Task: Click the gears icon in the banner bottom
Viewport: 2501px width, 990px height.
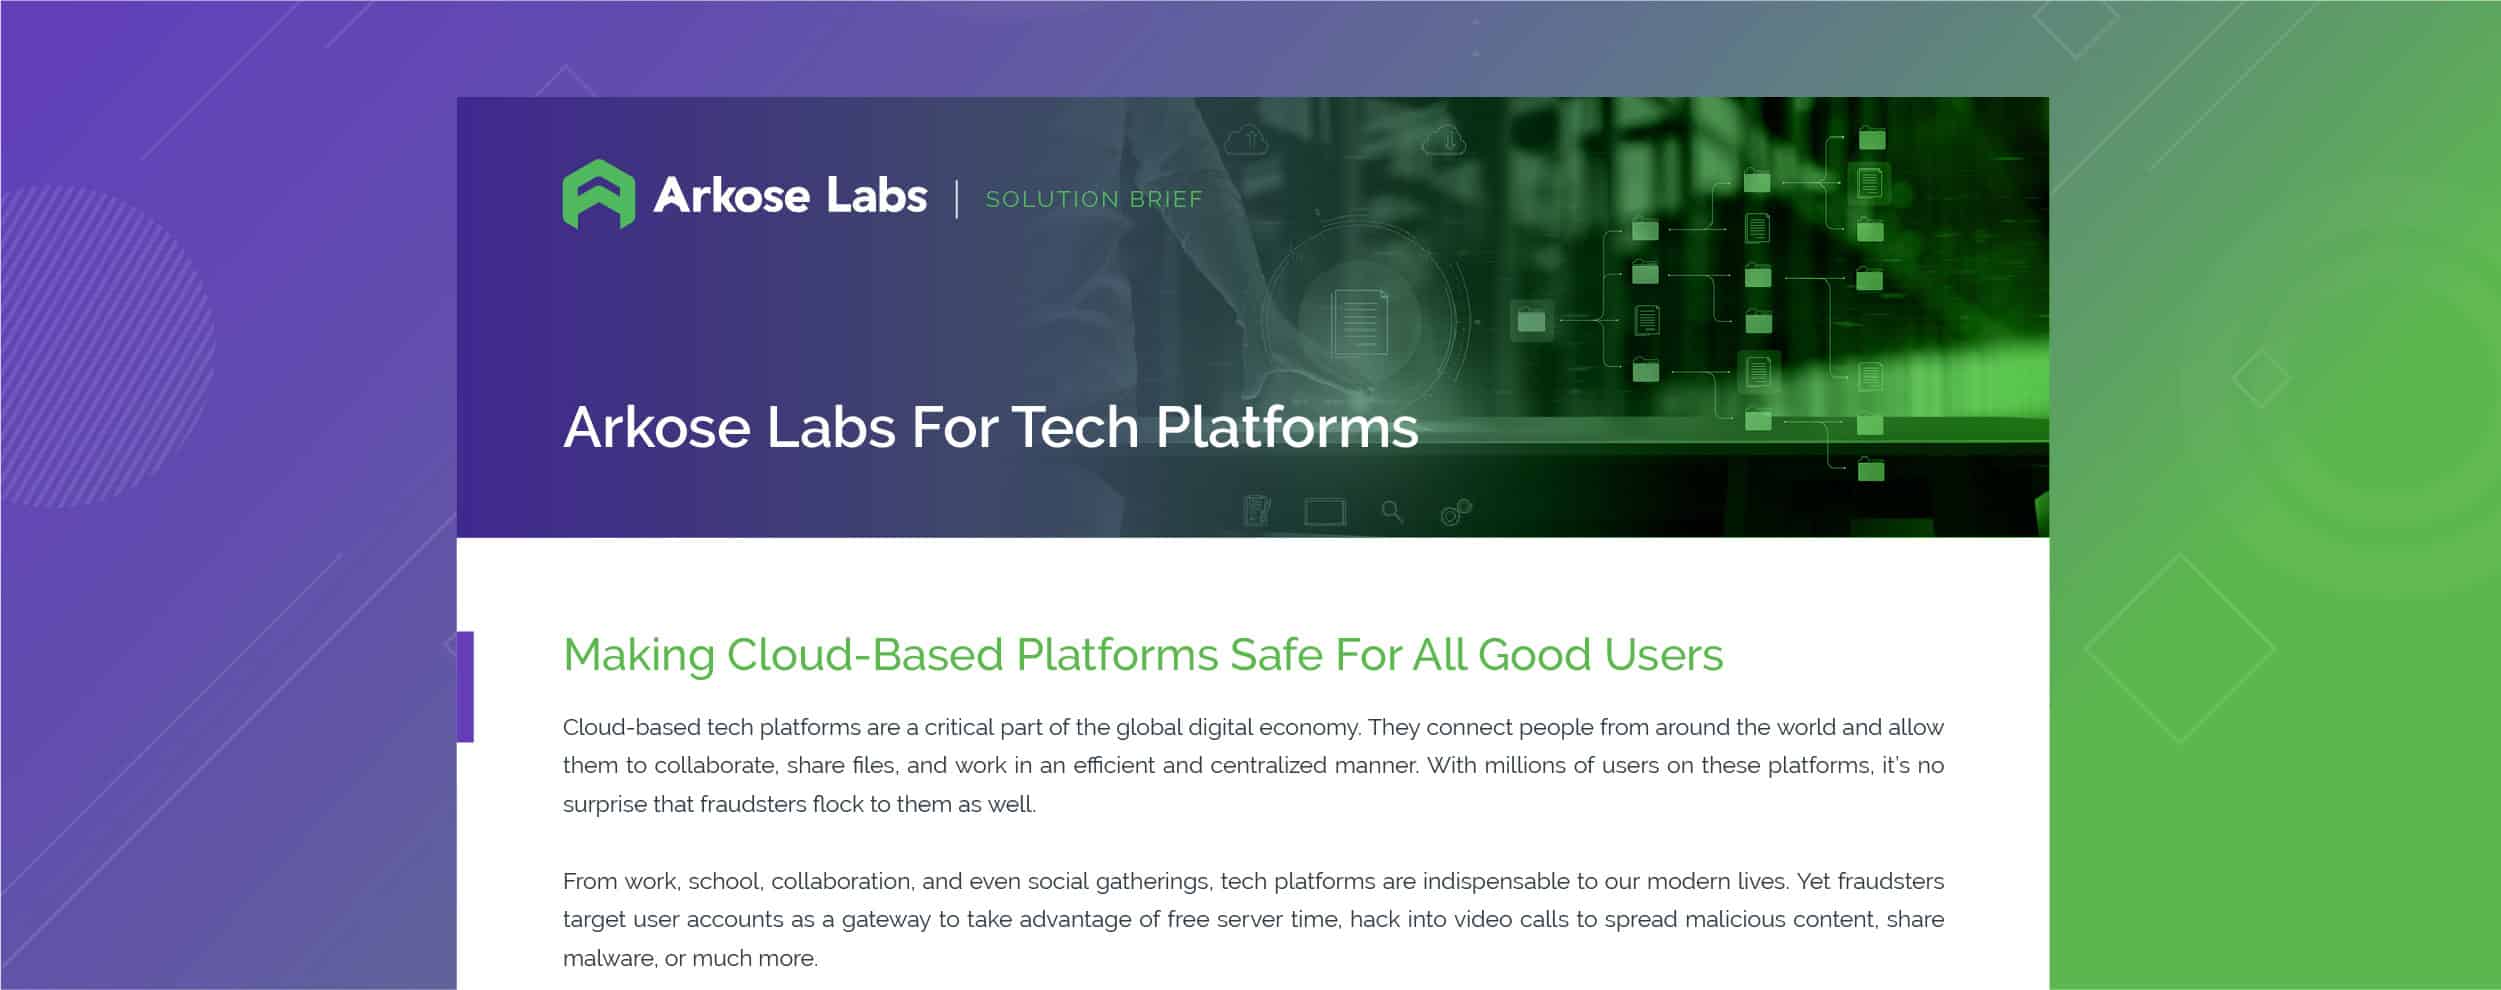Action: [x=1456, y=512]
